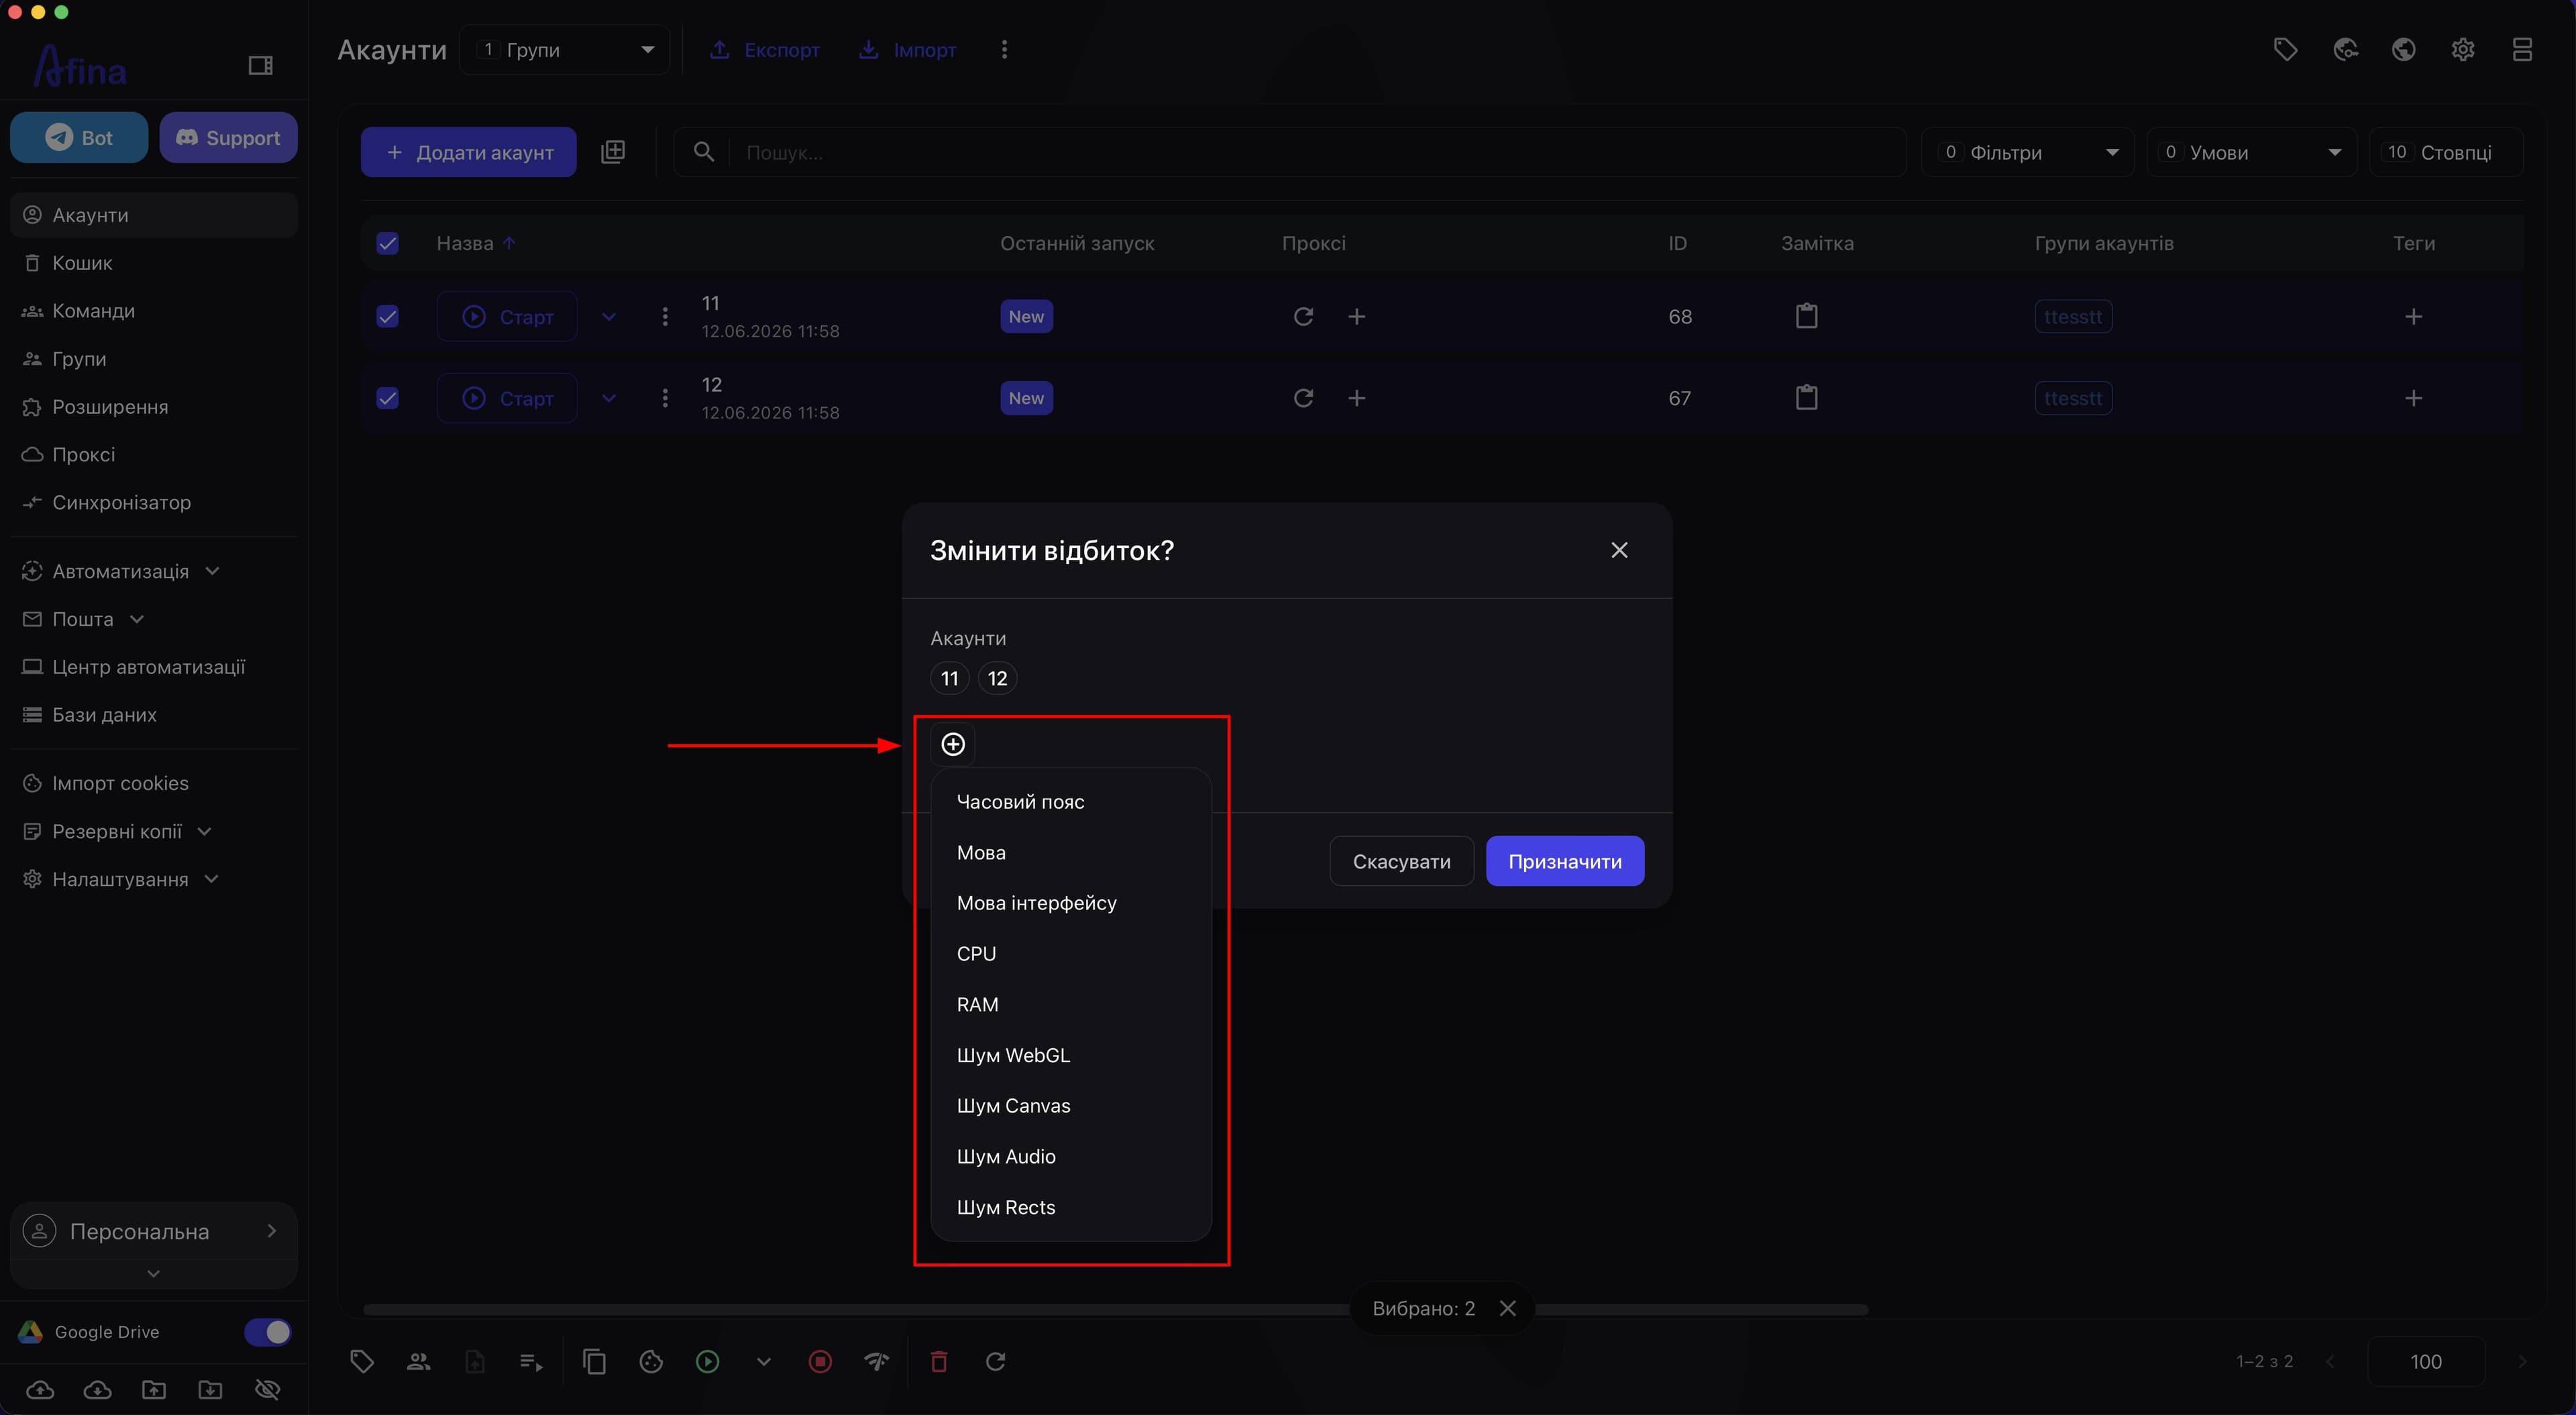The width and height of the screenshot is (2576, 1415).
Task: Refresh proxy for account 12
Action: coord(1303,398)
